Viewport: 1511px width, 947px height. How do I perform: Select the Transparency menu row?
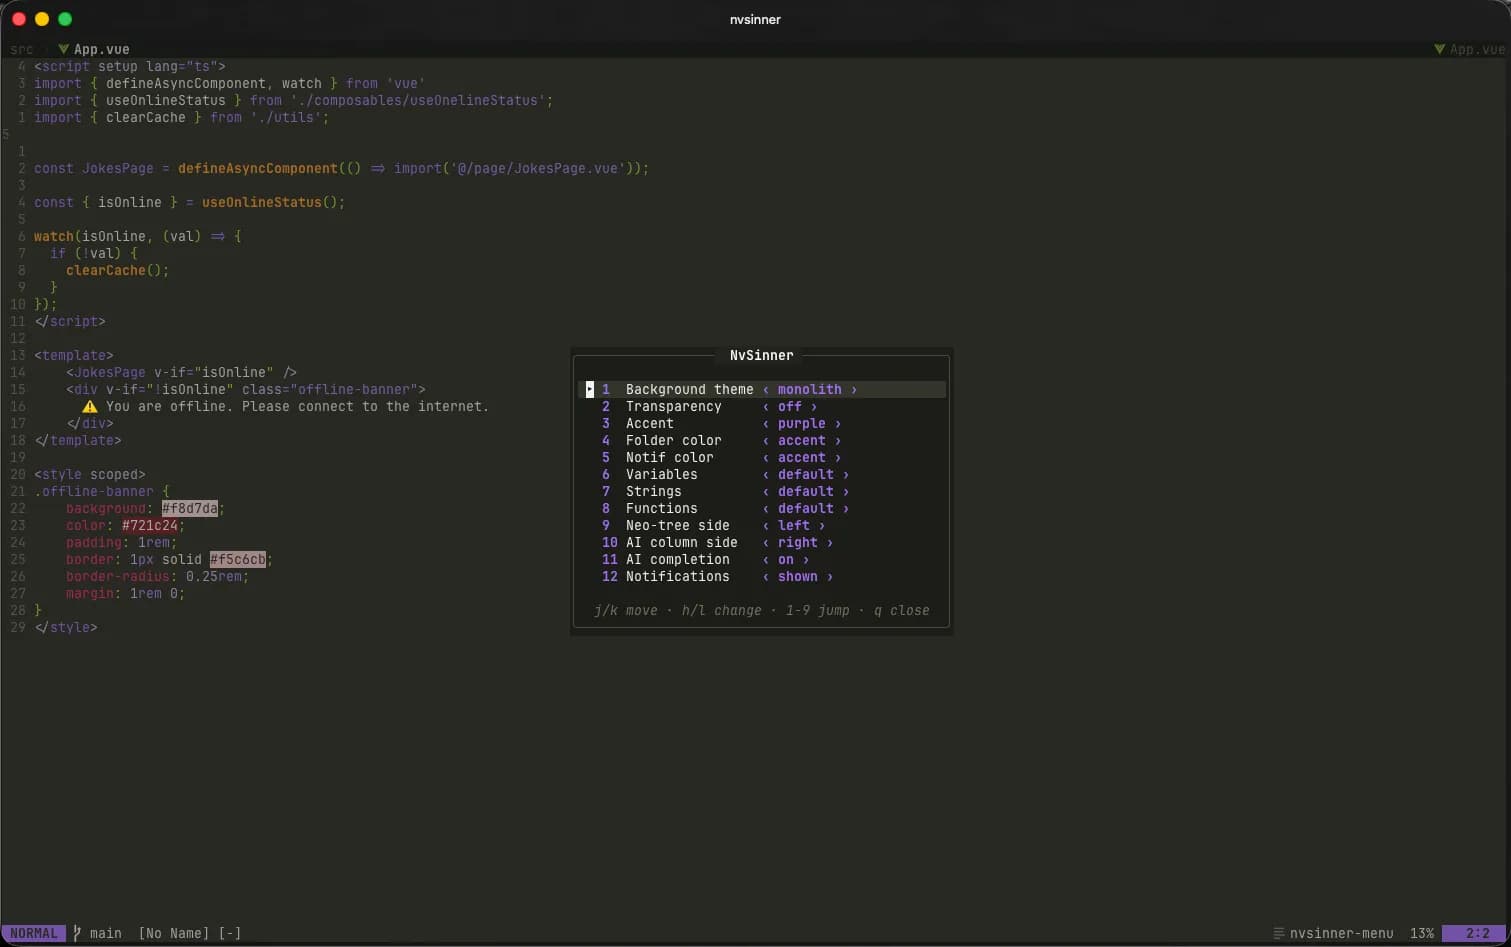(x=762, y=407)
